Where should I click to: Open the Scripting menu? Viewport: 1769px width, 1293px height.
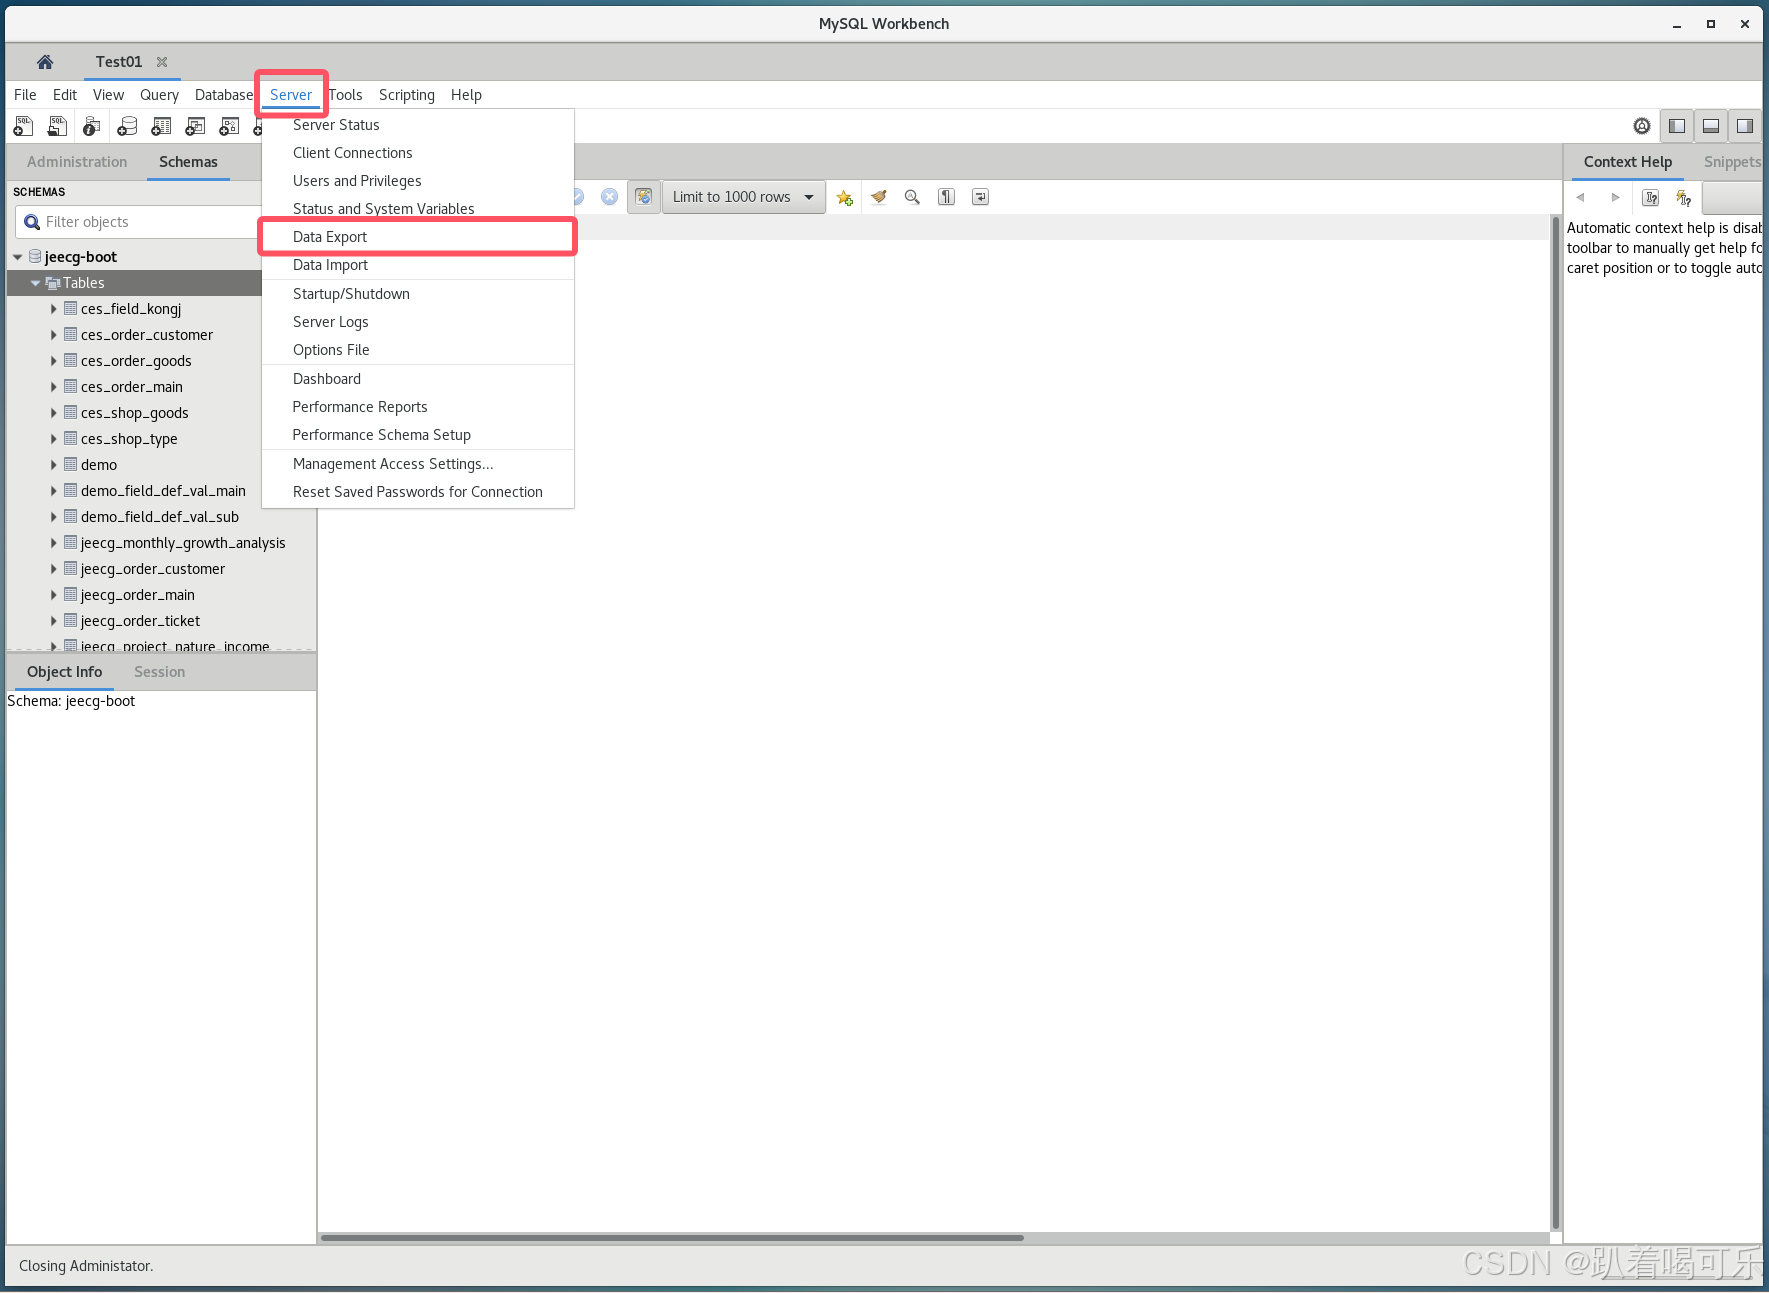pos(406,95)
